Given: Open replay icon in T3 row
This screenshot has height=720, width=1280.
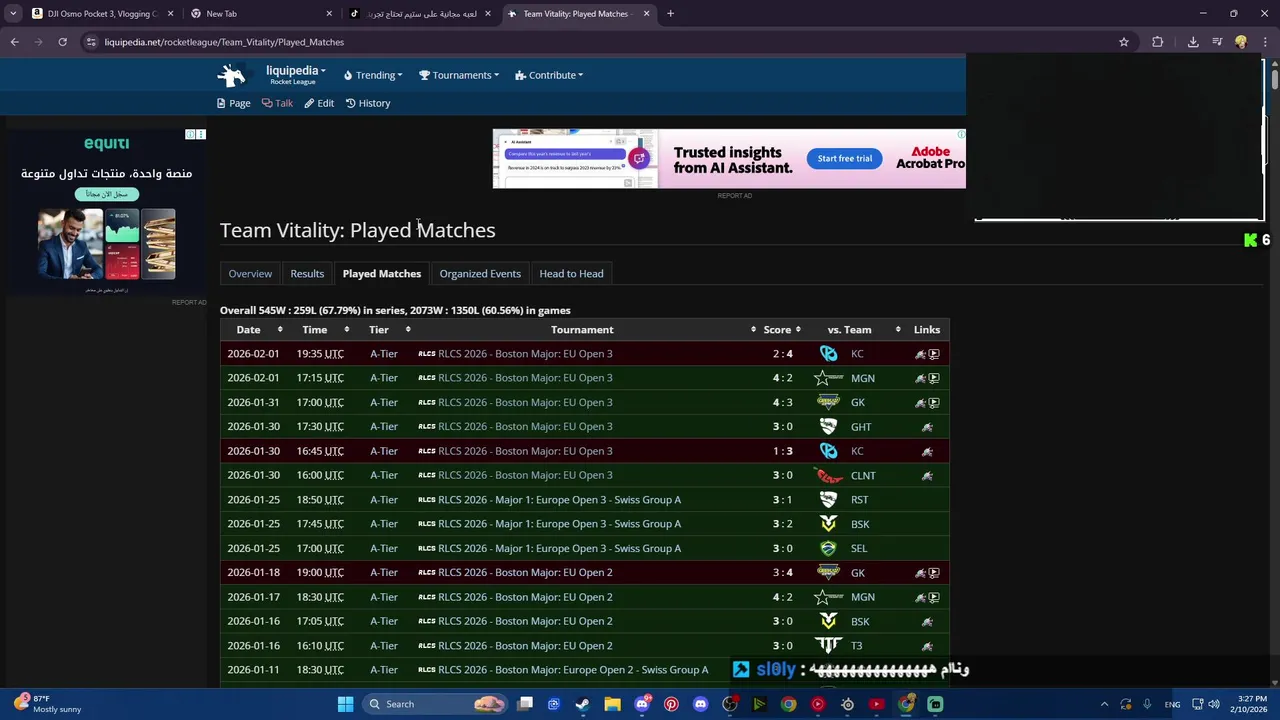Looking at the screenshot, I should pos(927,646).
